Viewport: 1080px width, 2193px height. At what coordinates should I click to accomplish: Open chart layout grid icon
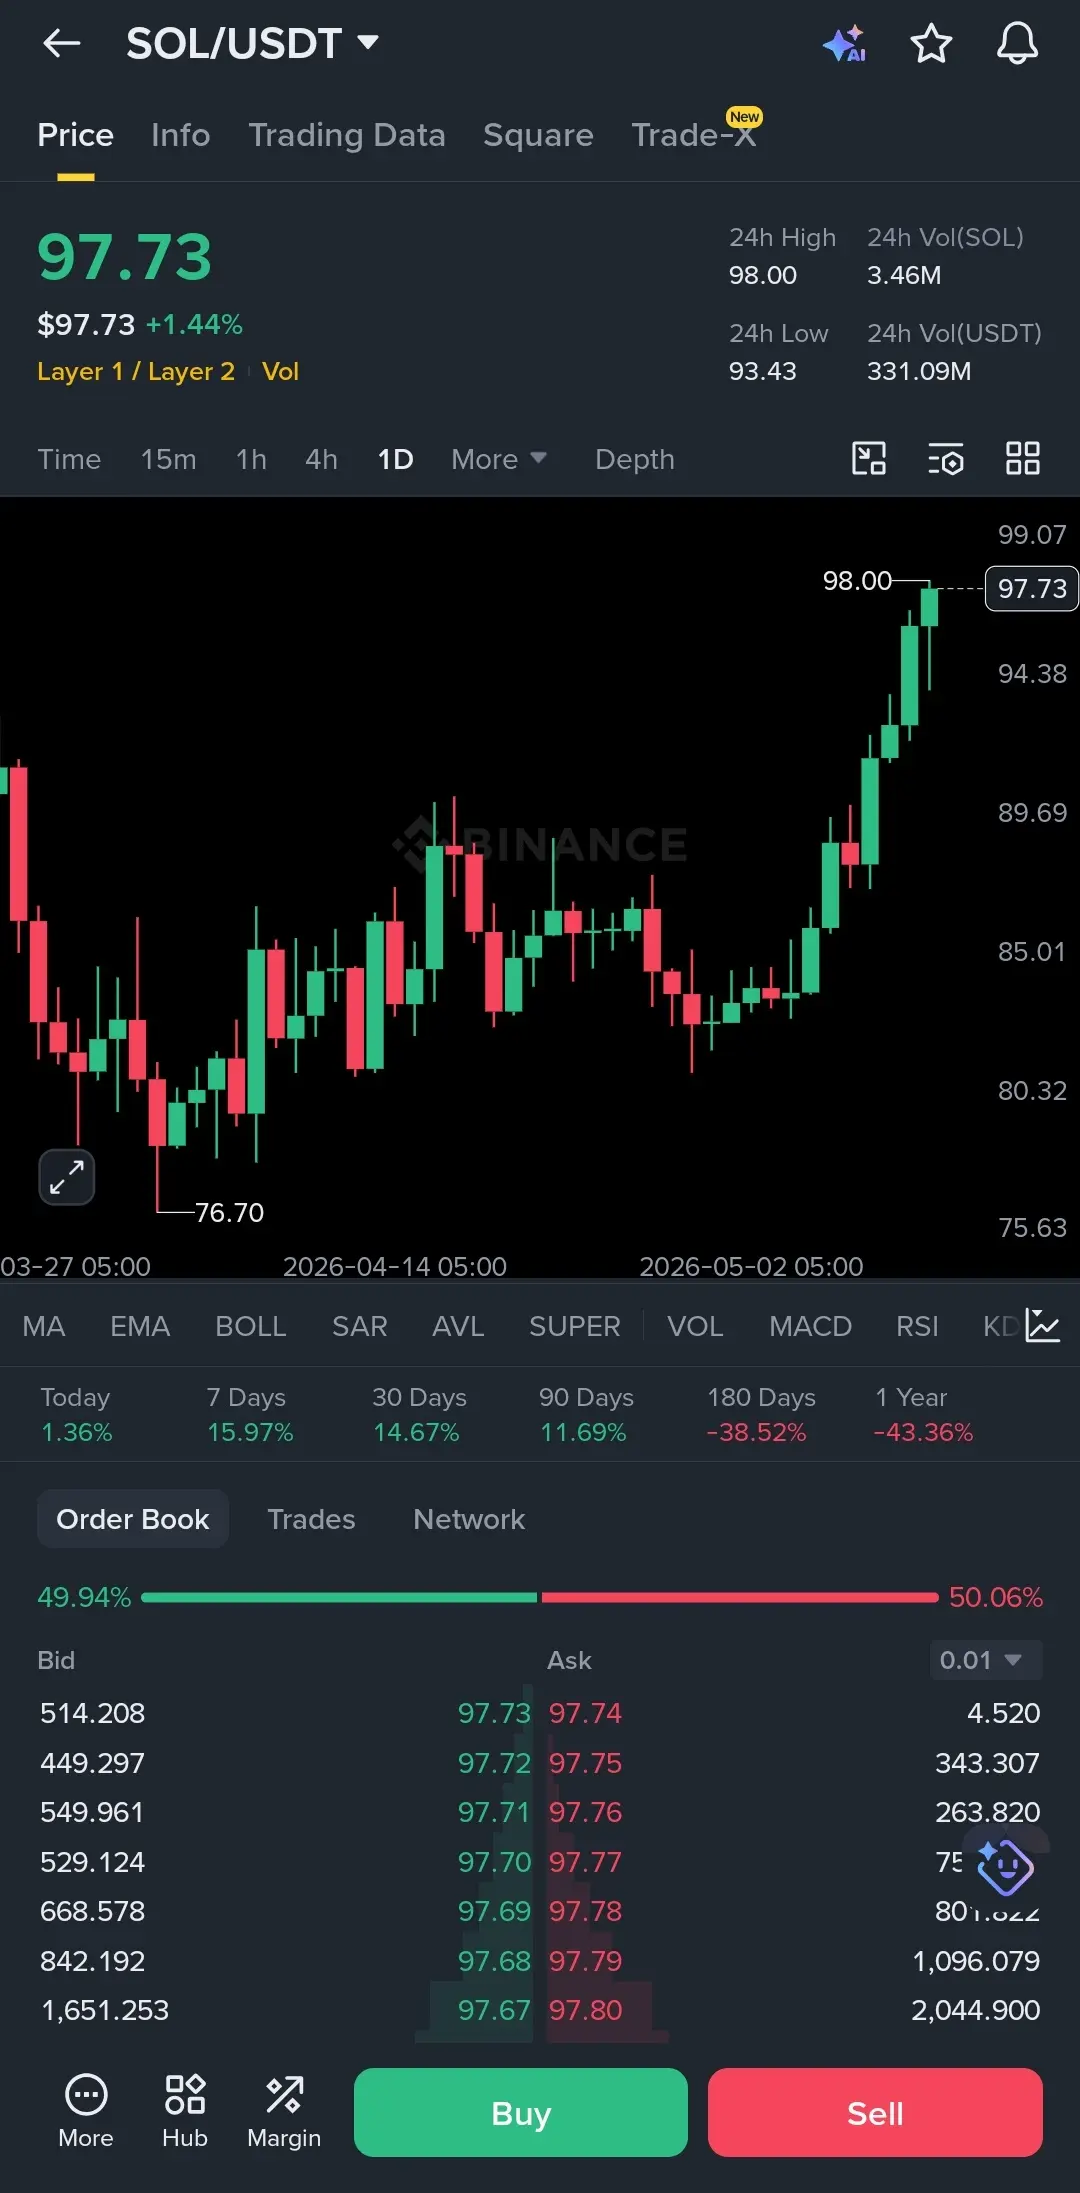click(1023, 459)
